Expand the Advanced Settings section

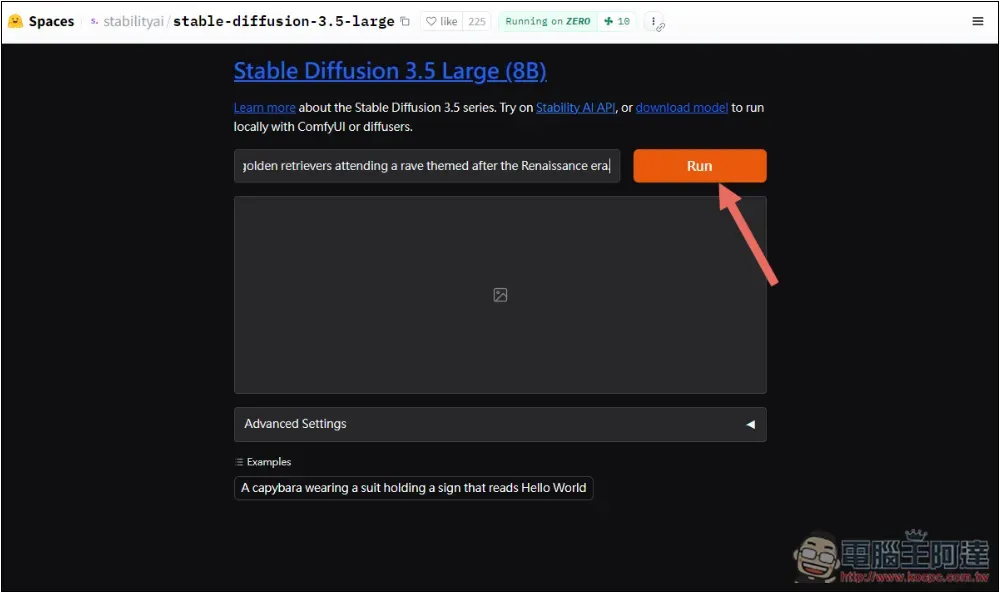(x=501, y=424)
